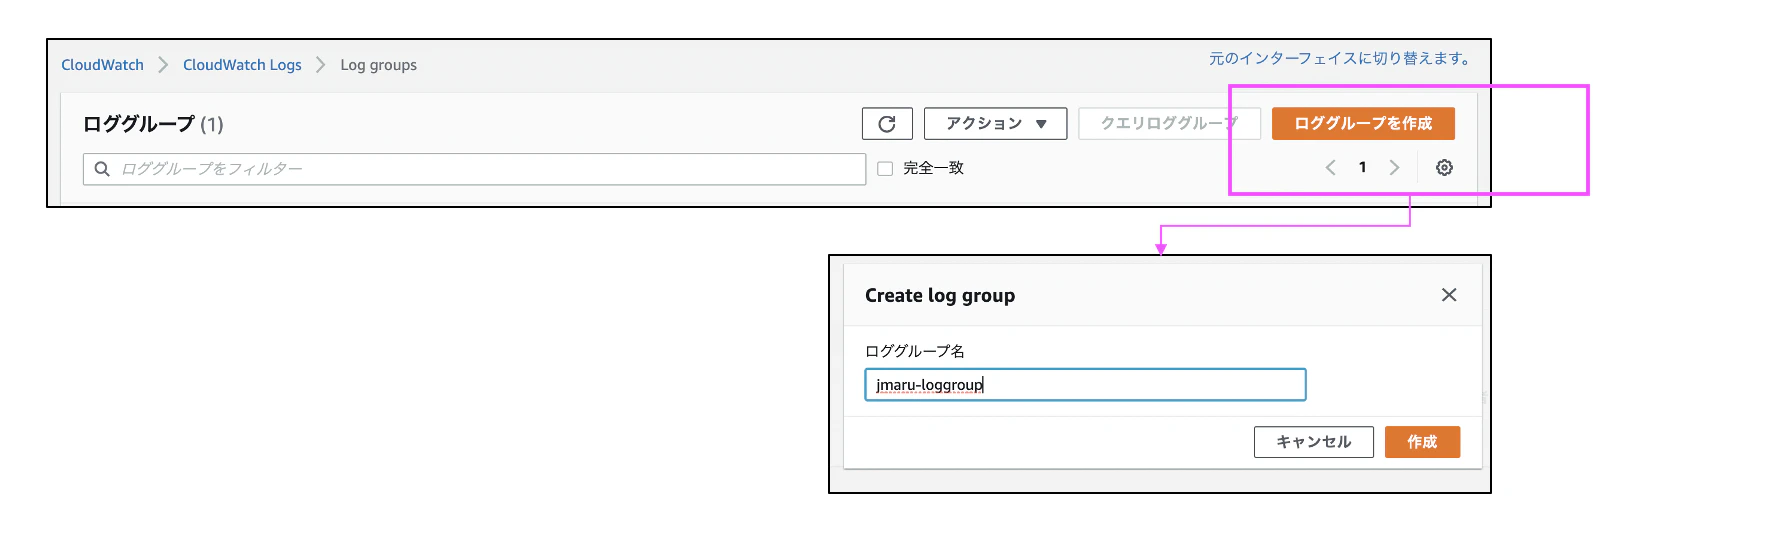The image size is (1766, 536).
Task: Open the CloudWatch breadcrumb link
Action: 103,65
